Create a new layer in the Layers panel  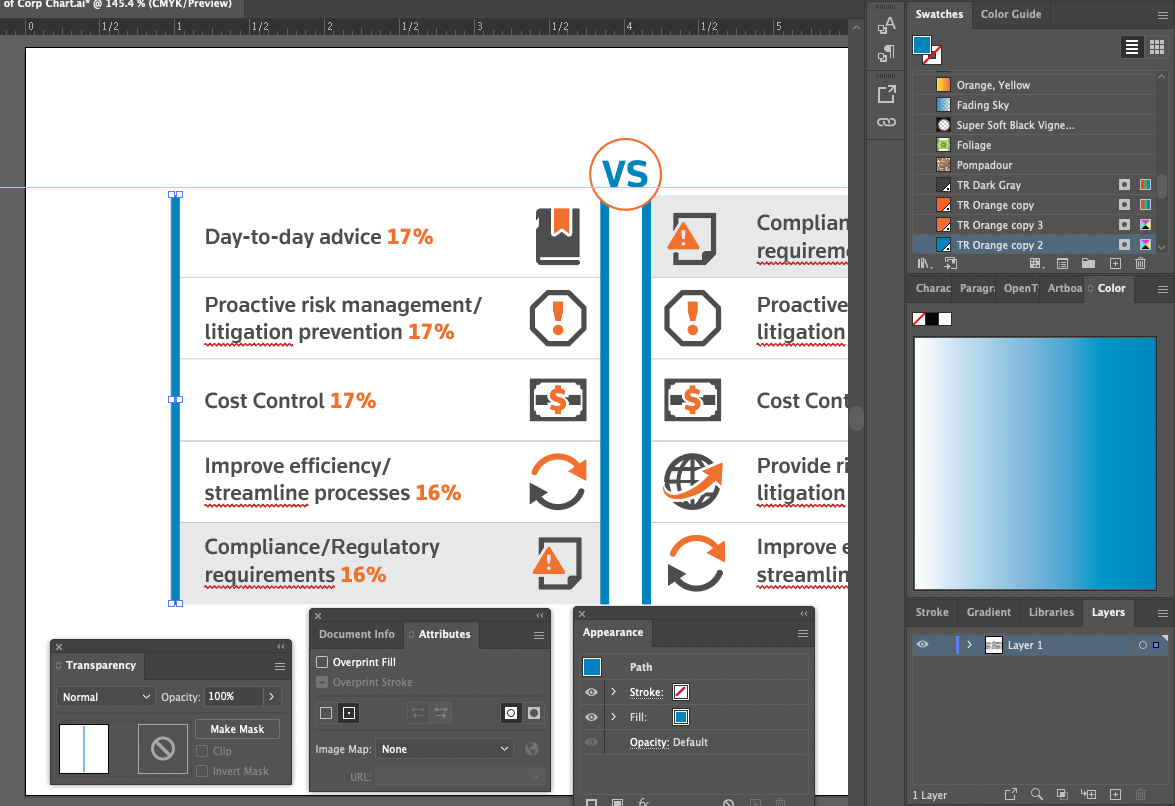1115,794
